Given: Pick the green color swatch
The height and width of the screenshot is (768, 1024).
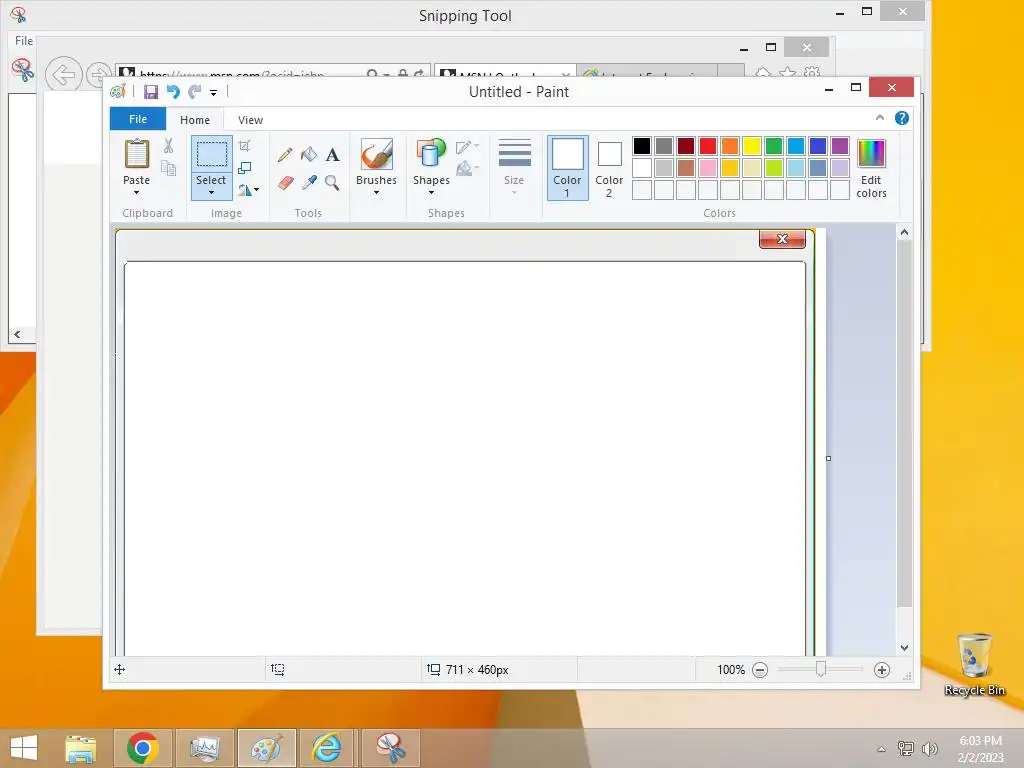Looking at the screenshot, I should (774, 146).
